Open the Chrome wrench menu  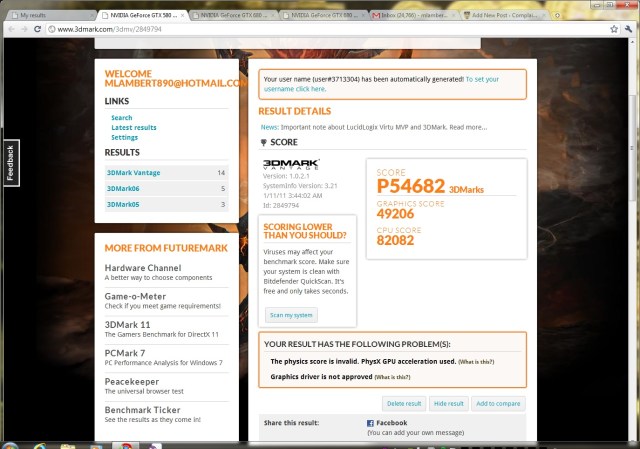click(x=629, y=30)
